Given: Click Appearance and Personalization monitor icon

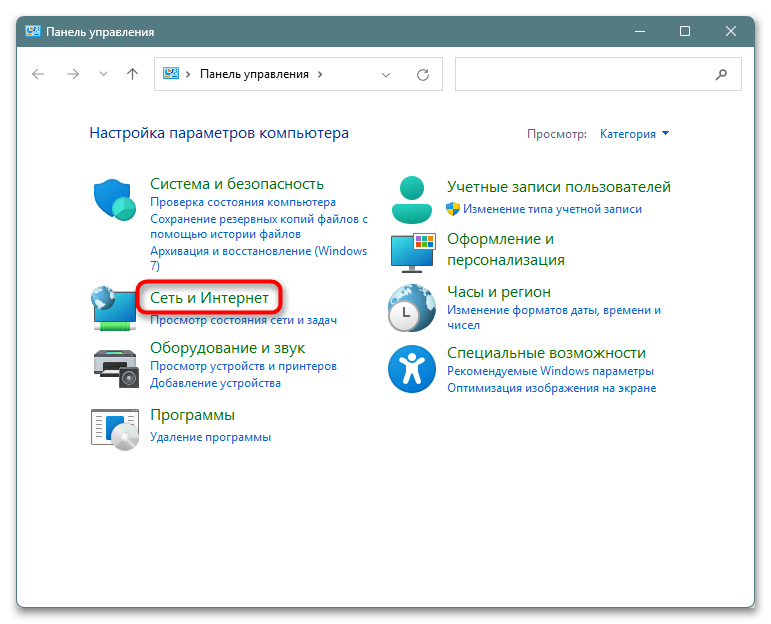Looking at the screenshot, I should [x=413, y=253].
